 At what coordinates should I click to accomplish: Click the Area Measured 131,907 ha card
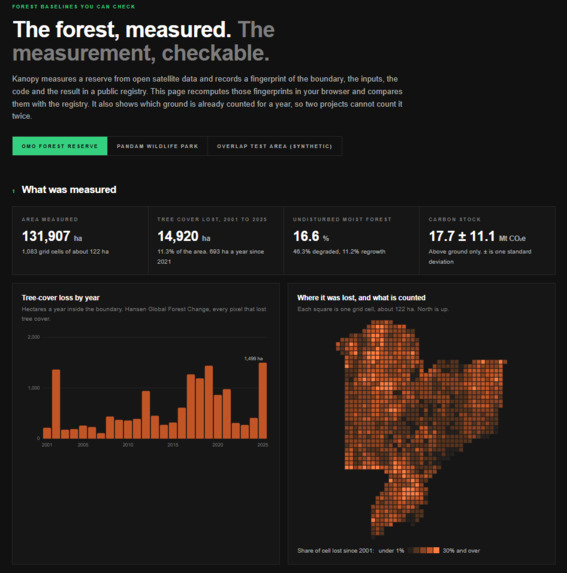click(x=80, y=240)
